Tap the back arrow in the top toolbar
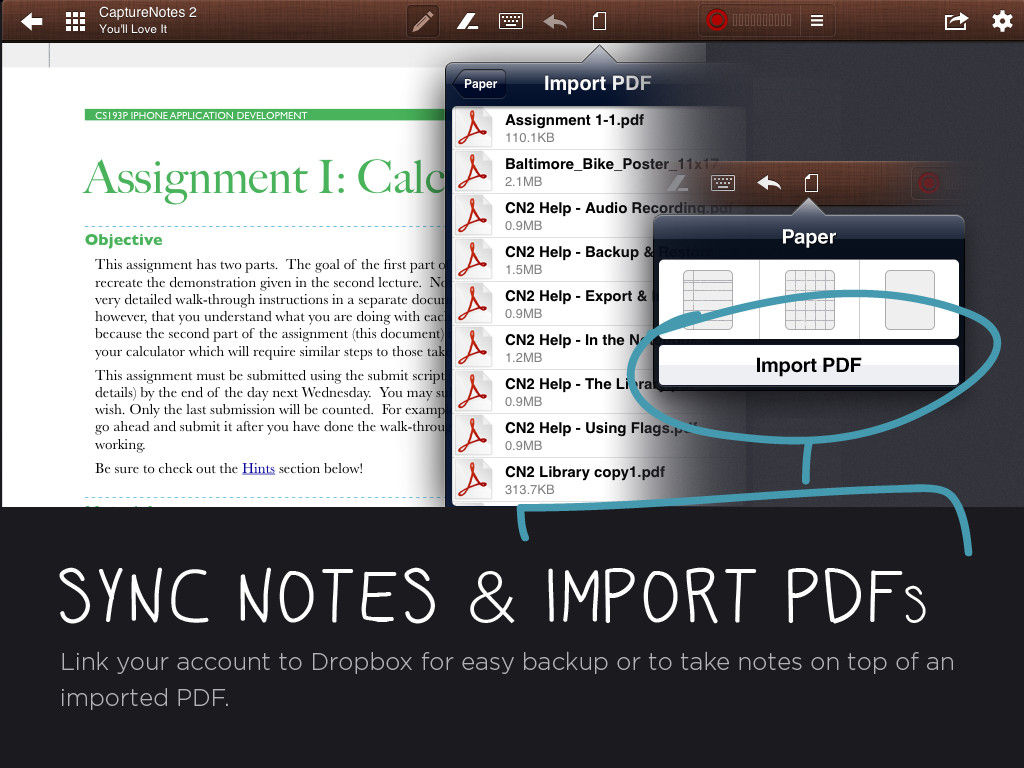 pyautogui.click(x=31, y=22)
